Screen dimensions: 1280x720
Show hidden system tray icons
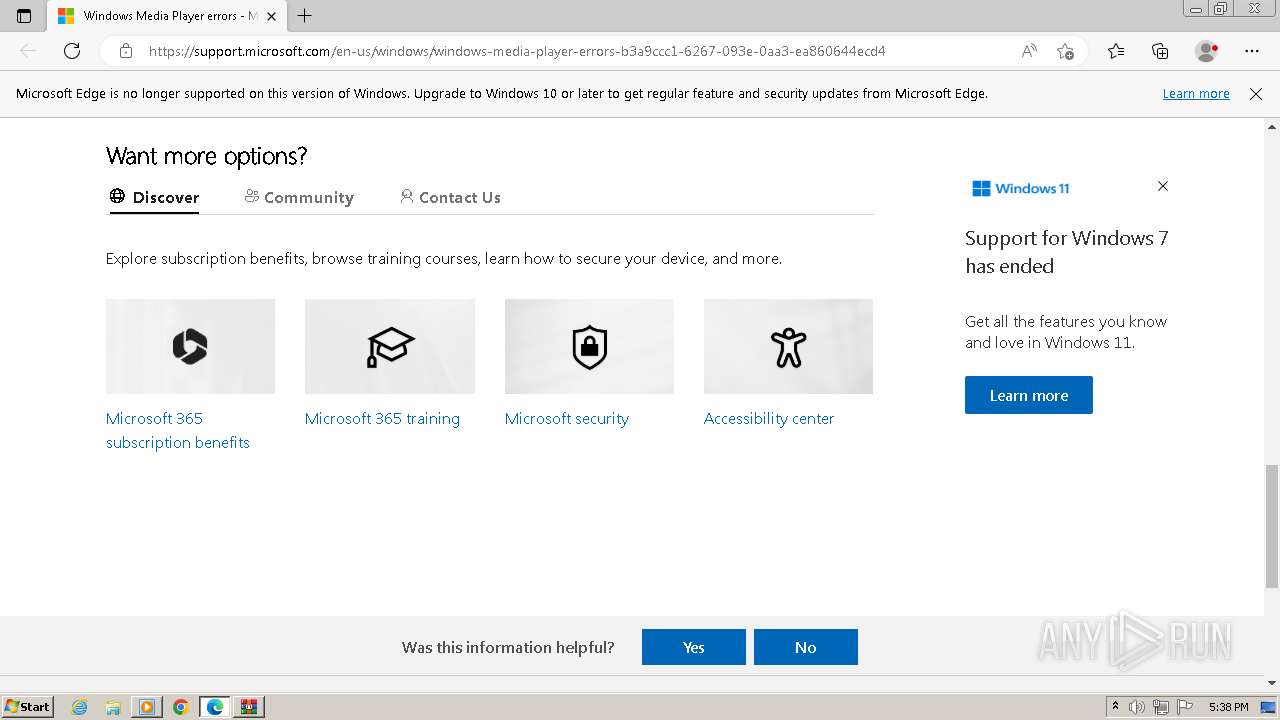[1115, 707]
